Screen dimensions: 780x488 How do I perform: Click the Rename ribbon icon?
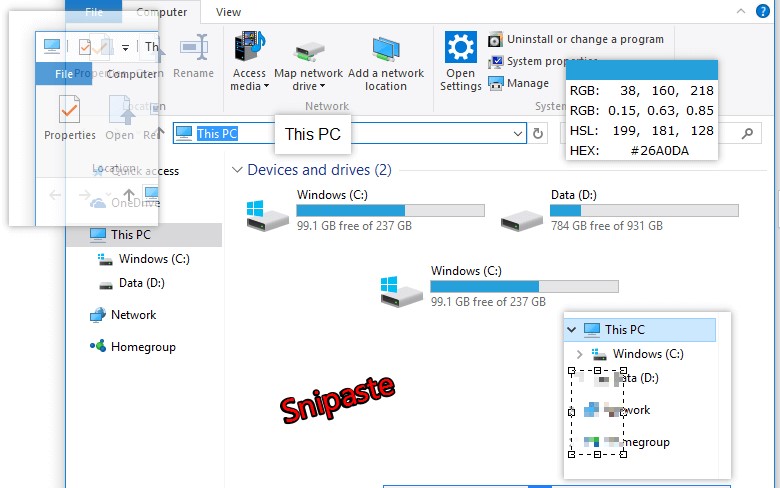(194, 48)
